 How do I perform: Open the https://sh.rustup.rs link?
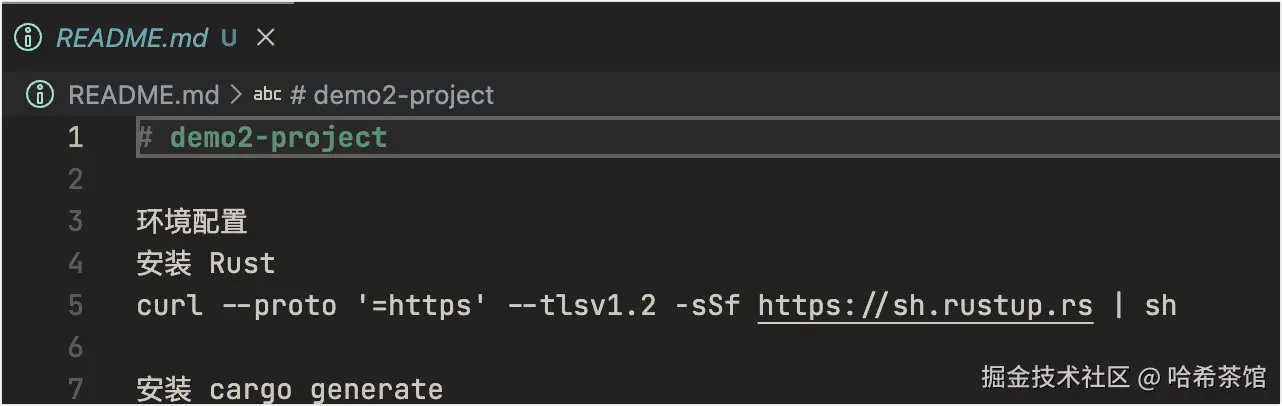[x=925, y=305]
